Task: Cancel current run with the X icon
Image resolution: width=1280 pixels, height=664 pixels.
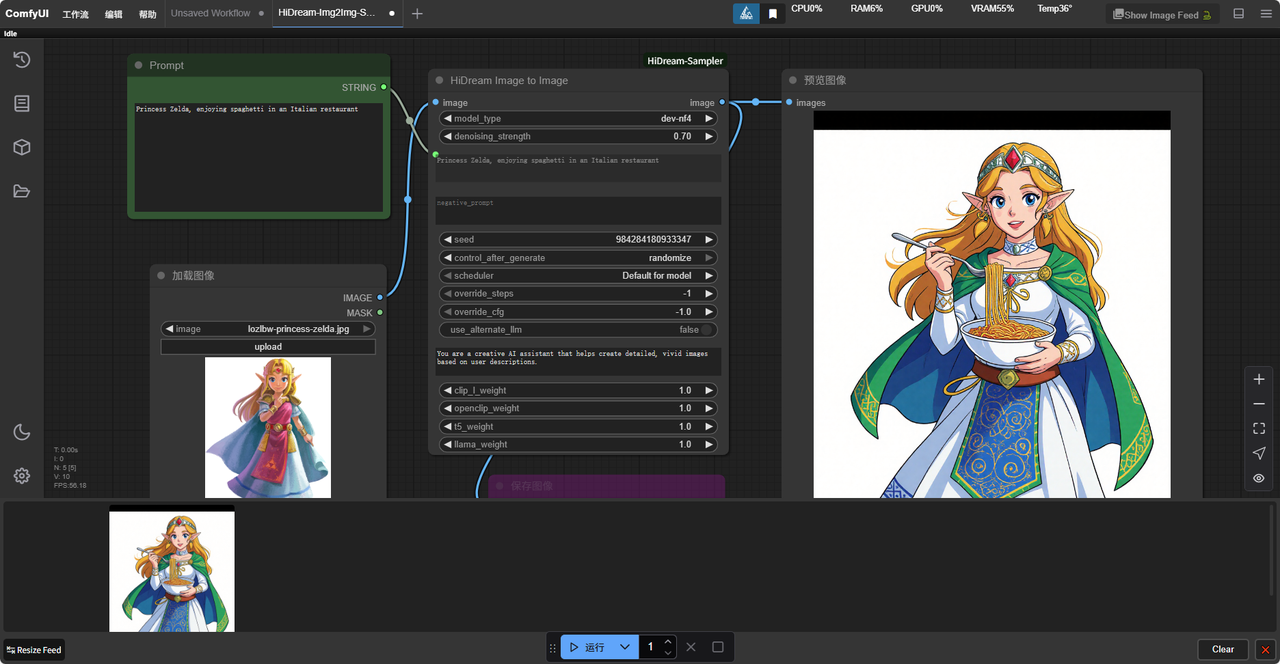Action: click(x=691, y=647)
